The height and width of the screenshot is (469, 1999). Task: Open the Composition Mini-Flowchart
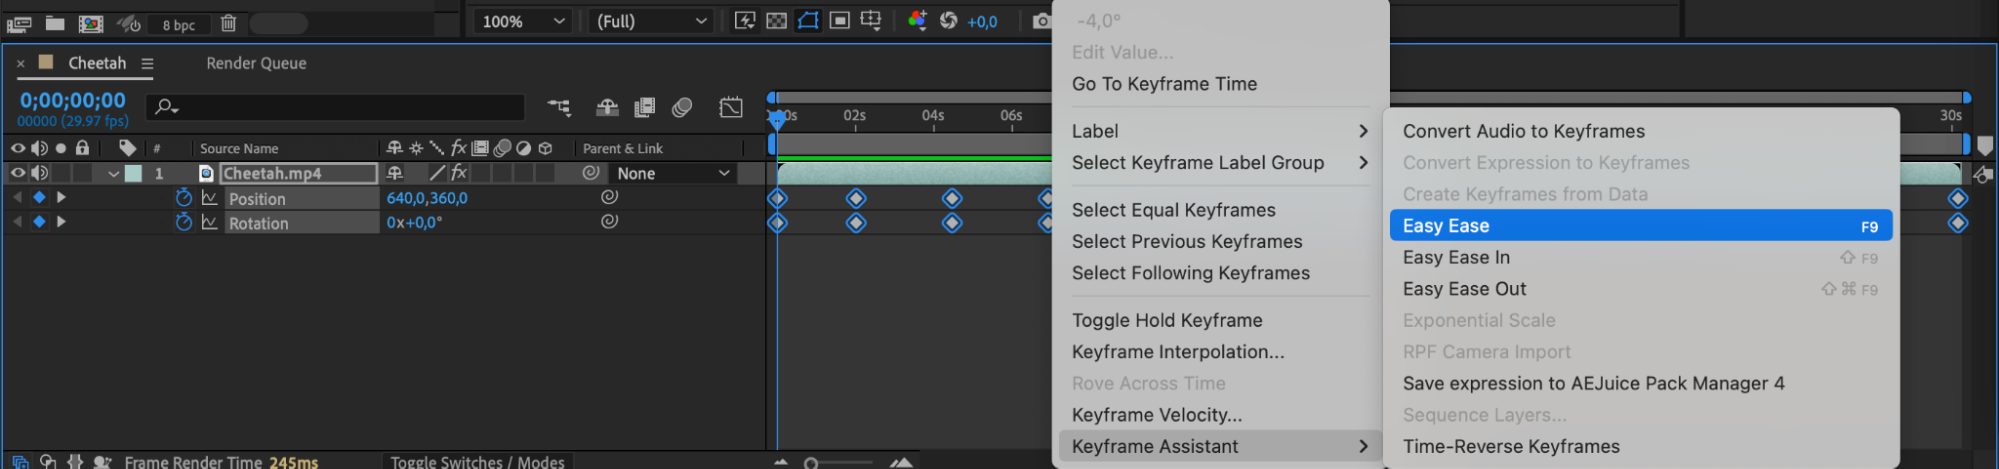559,107
